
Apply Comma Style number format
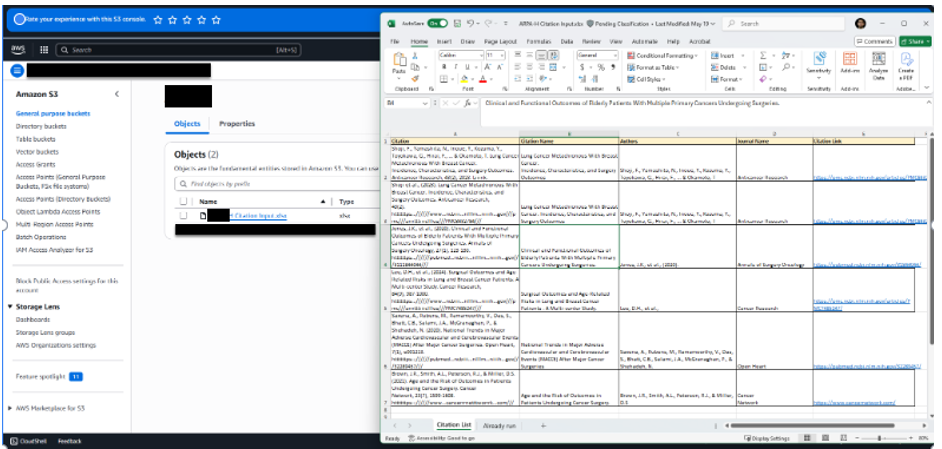point(613,67)
